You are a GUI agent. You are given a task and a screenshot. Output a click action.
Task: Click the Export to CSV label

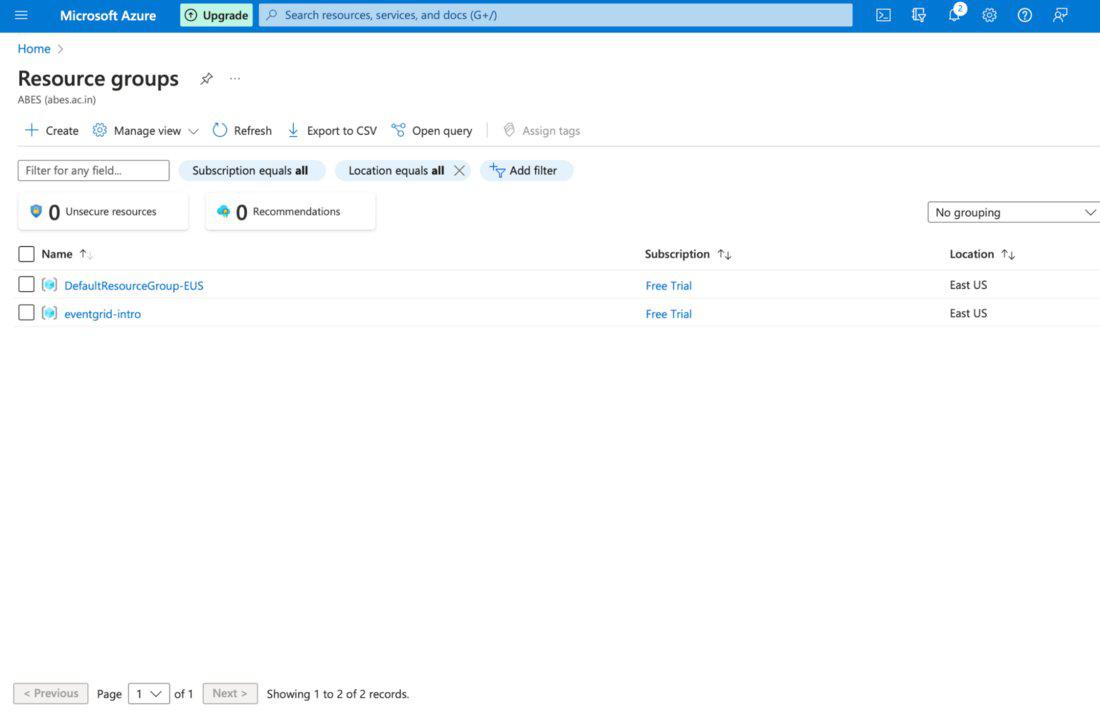pyautogui.click(x=342, y=131)
